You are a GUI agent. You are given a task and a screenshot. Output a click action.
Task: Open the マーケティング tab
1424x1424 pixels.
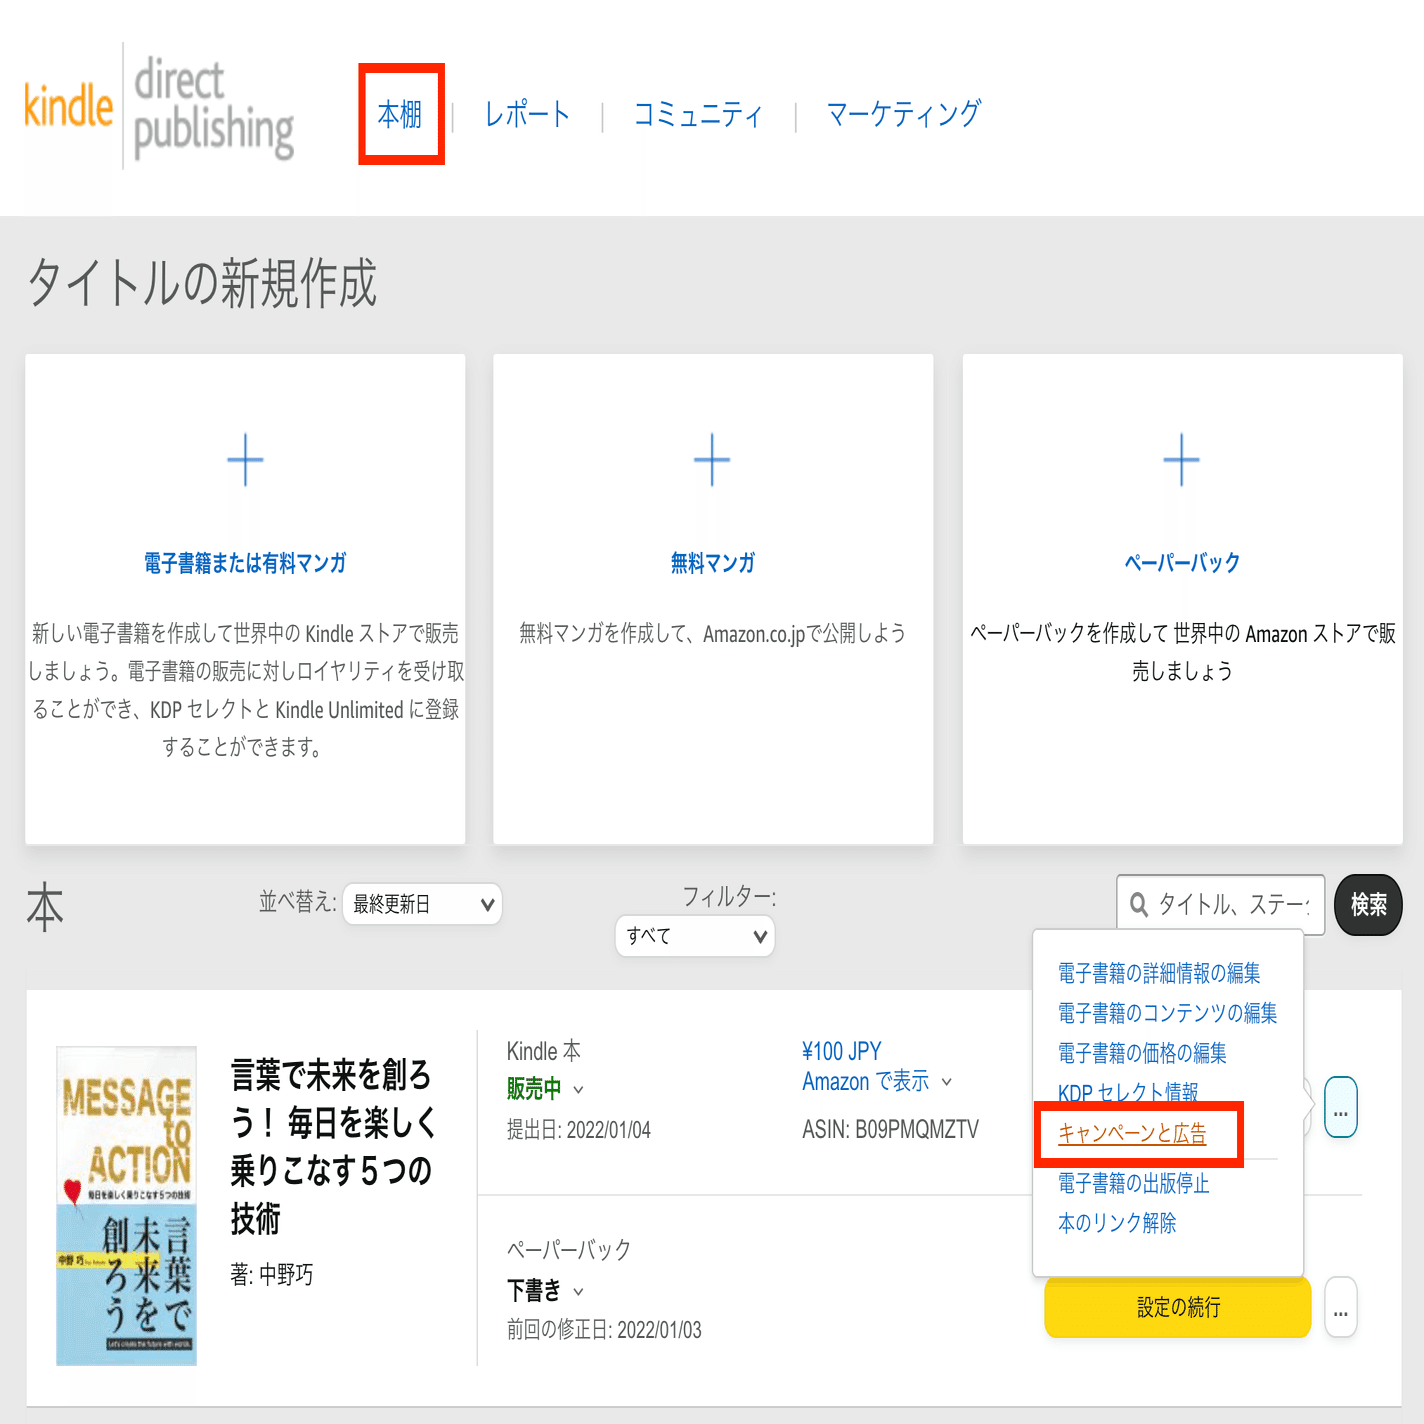(901, 114)
